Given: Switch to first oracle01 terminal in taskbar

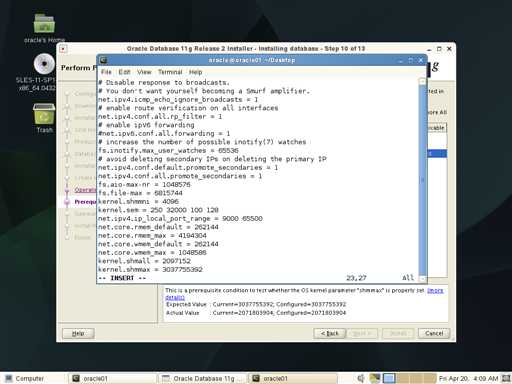Looking at the screenshot, I should [112, 378].
